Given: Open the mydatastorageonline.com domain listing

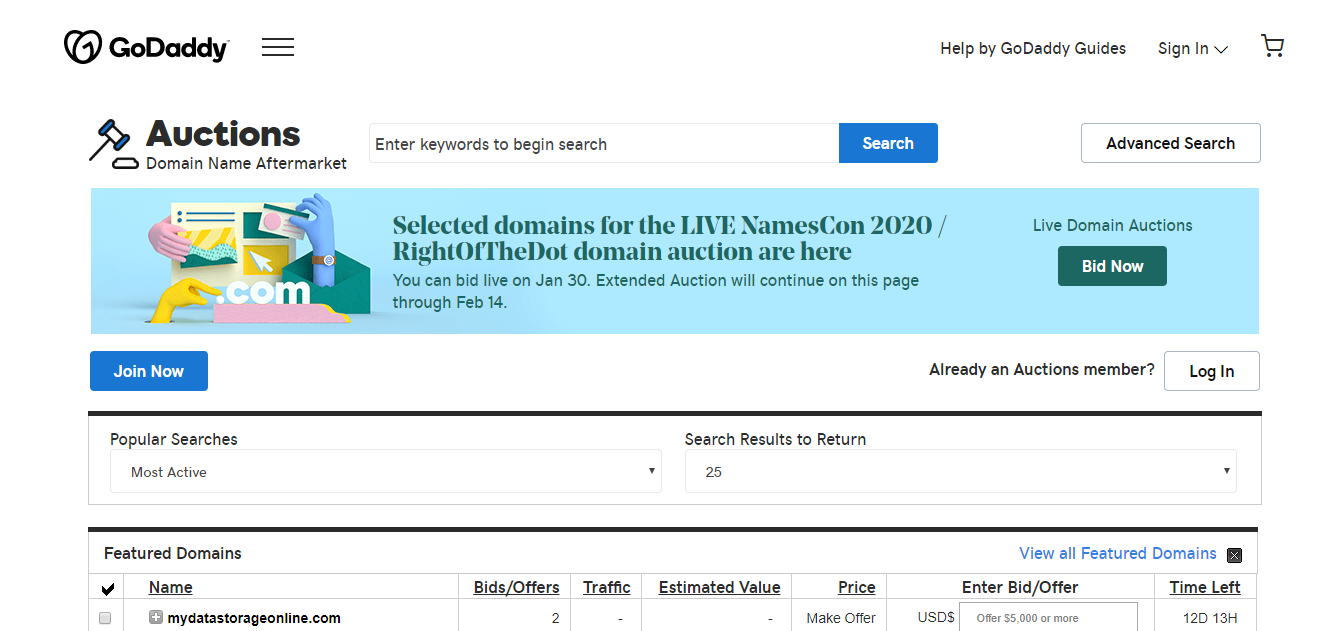Looking at the screenshot, I should click(x=254, y=618).
